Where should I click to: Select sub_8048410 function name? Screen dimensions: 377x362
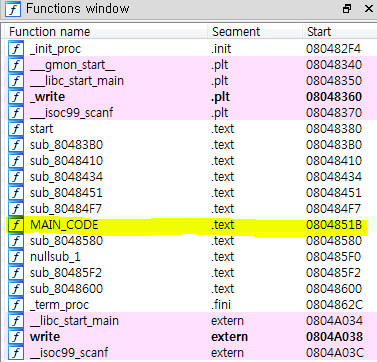click(66, 161)
